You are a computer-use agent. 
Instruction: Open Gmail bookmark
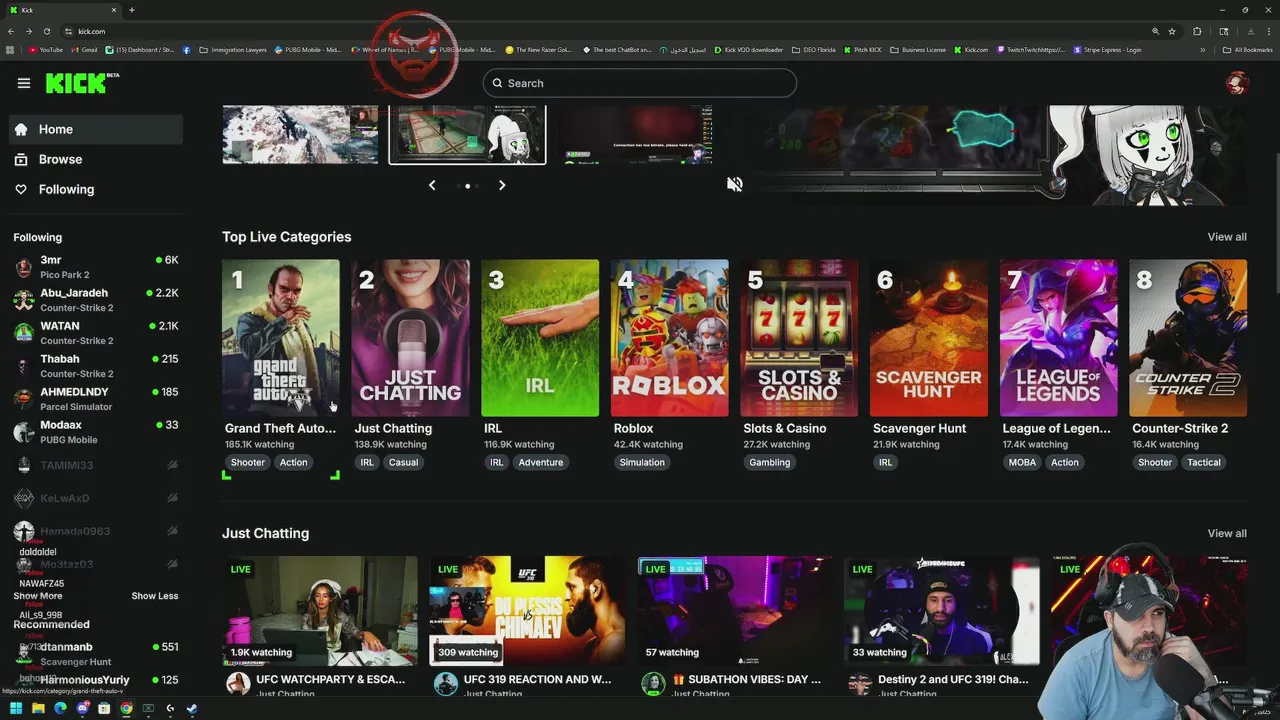tap(84, 50)
